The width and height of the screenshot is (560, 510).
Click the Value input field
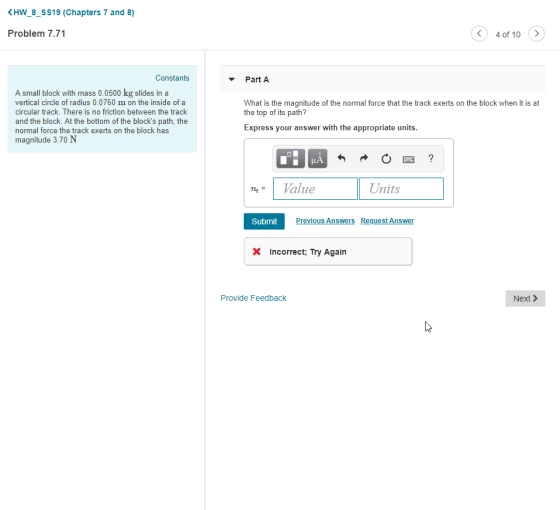point(315,189)
